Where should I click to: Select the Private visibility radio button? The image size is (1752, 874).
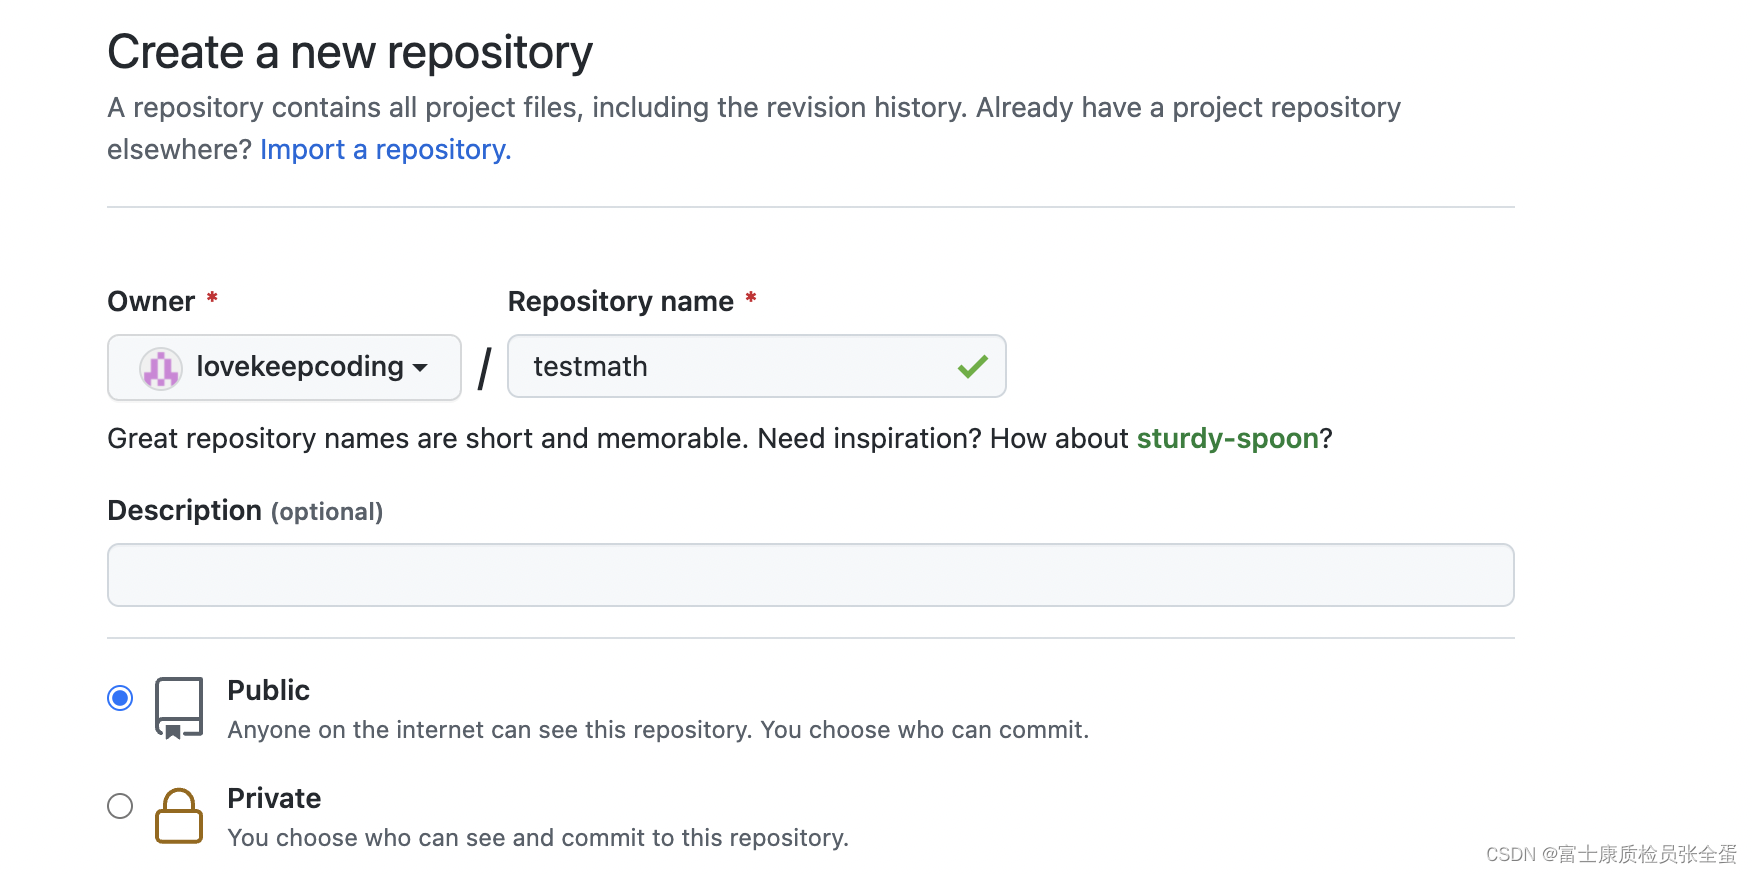tap(120, 806)
